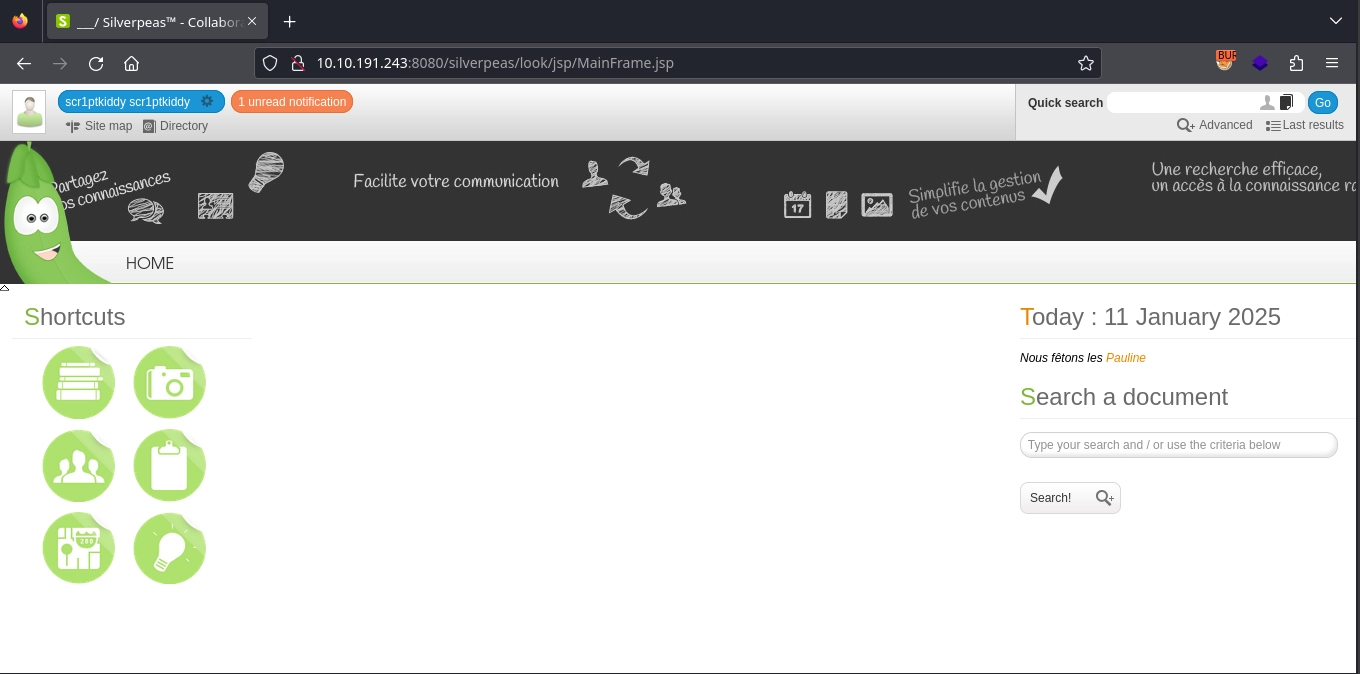Open the stacked books shortcut icon

[78, 383]
